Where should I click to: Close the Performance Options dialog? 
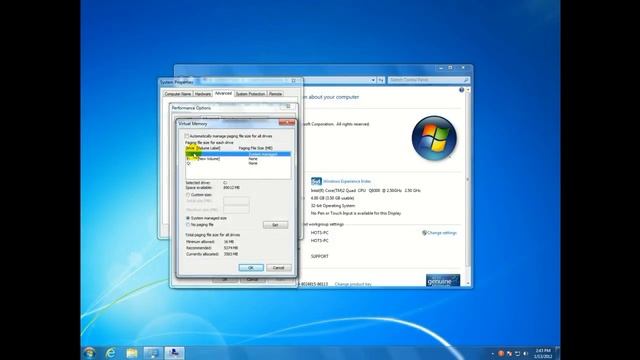(x=288, y=107)
